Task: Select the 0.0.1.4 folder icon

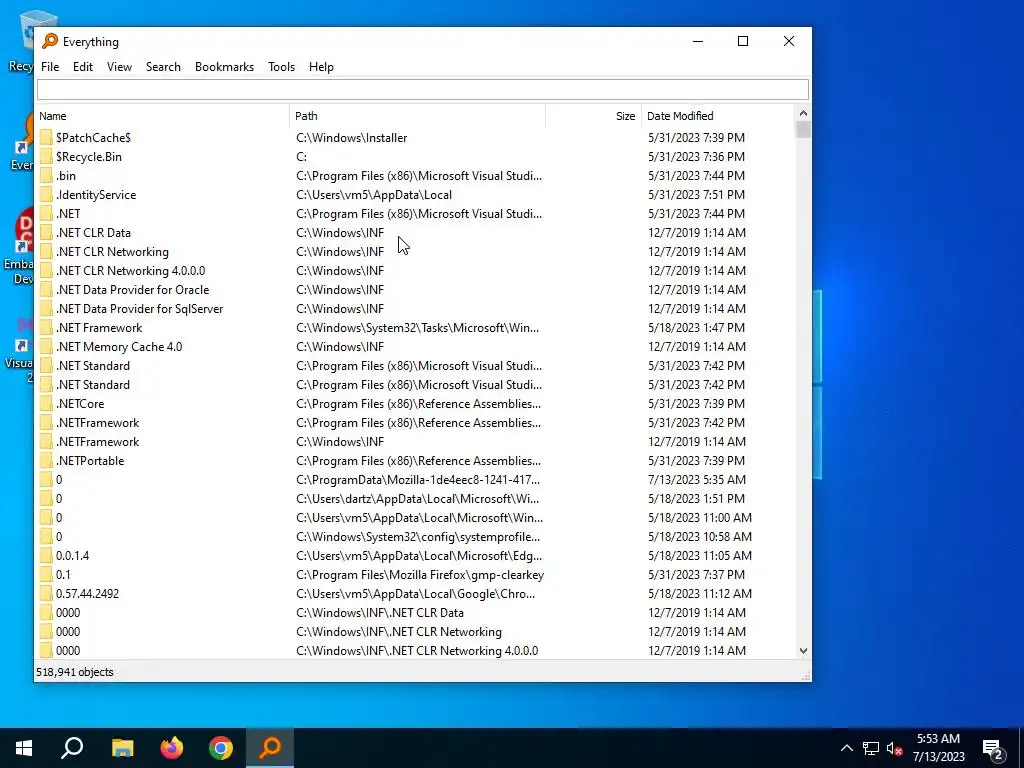Action: coord(46,556)
